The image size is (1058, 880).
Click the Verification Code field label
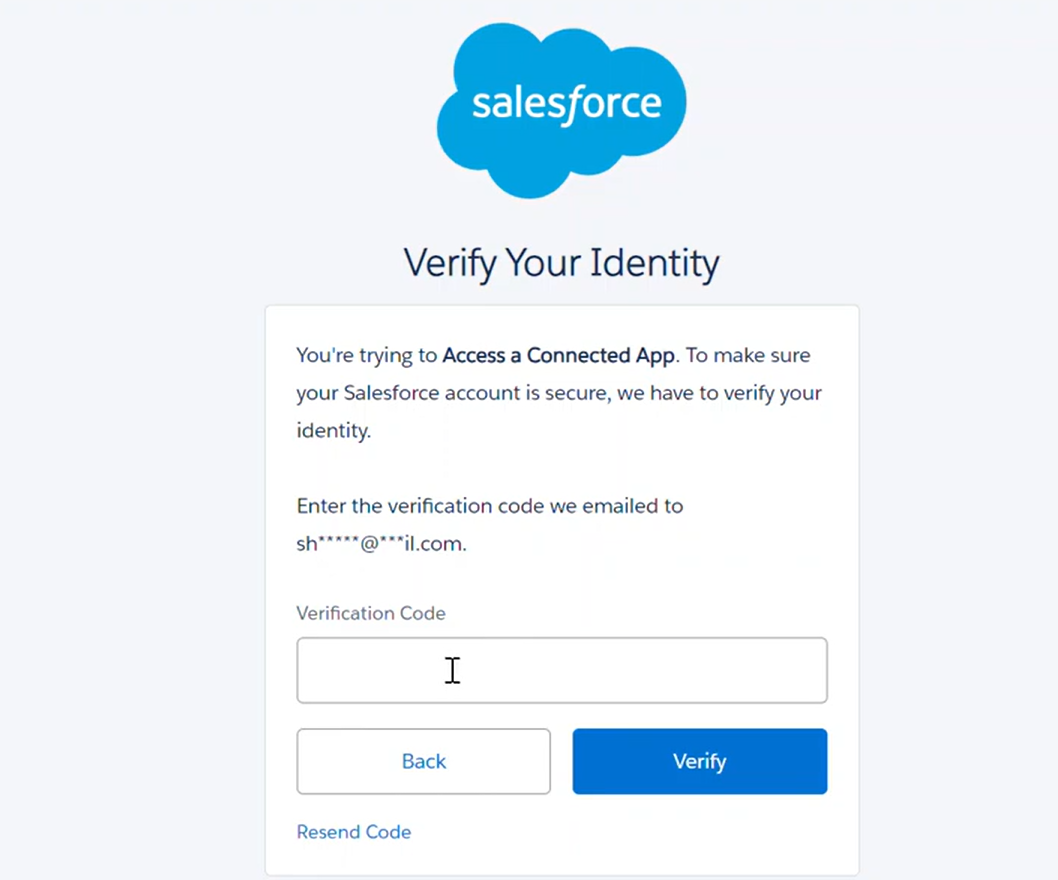[371, 613]
